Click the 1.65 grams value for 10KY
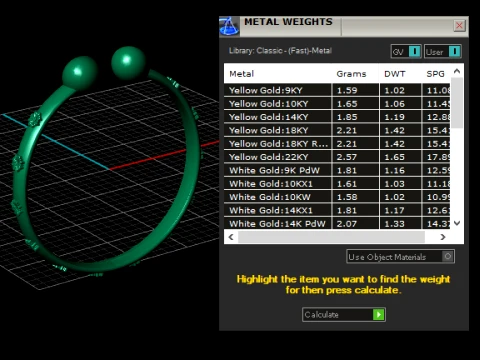 pyautogui.click(x=347, y=104)
